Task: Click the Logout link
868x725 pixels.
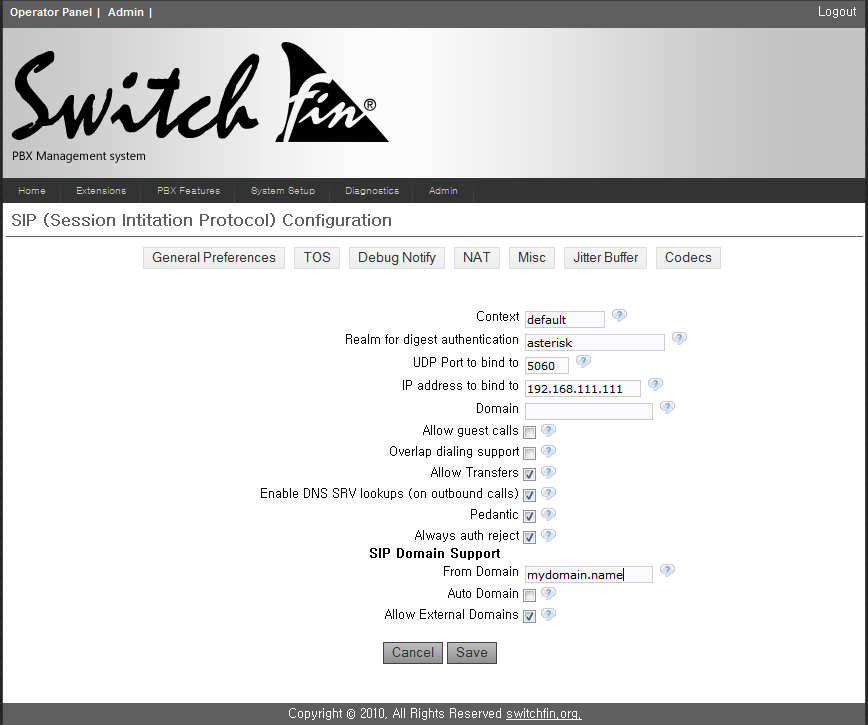Action: pyautogui.click(x=836, y=12)
